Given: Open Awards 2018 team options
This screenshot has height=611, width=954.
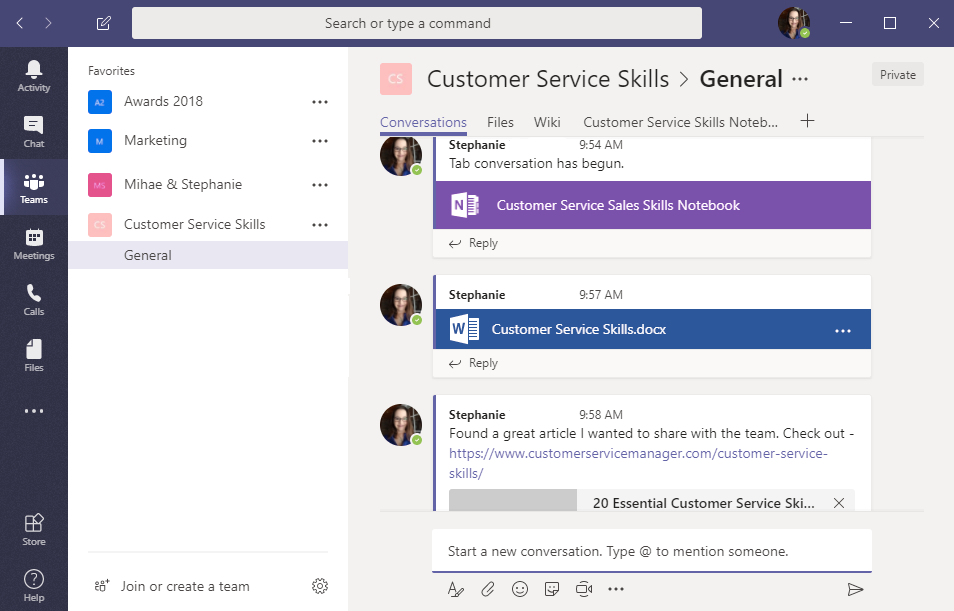Looking at the screenshot, I should pos(320,102).
